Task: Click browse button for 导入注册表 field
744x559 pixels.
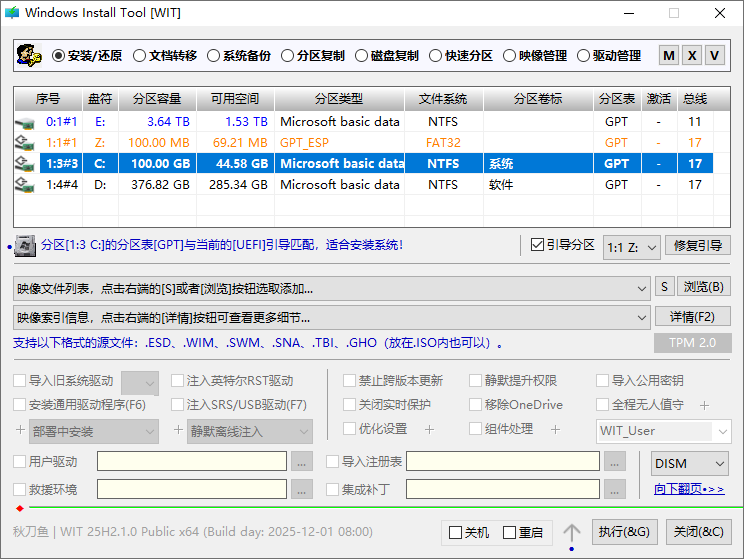Action: pyautogui.click(x=614, y=461)
